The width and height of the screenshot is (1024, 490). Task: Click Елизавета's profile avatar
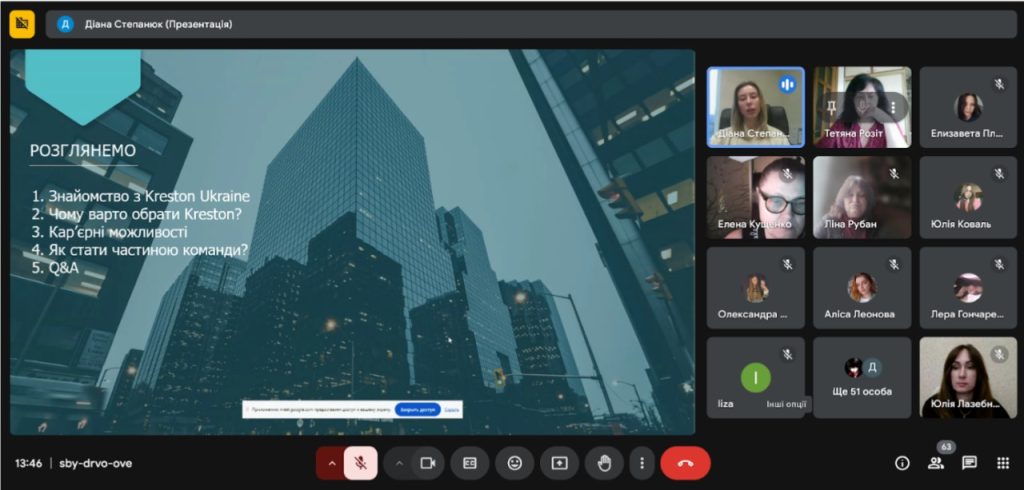click(968, 107)
